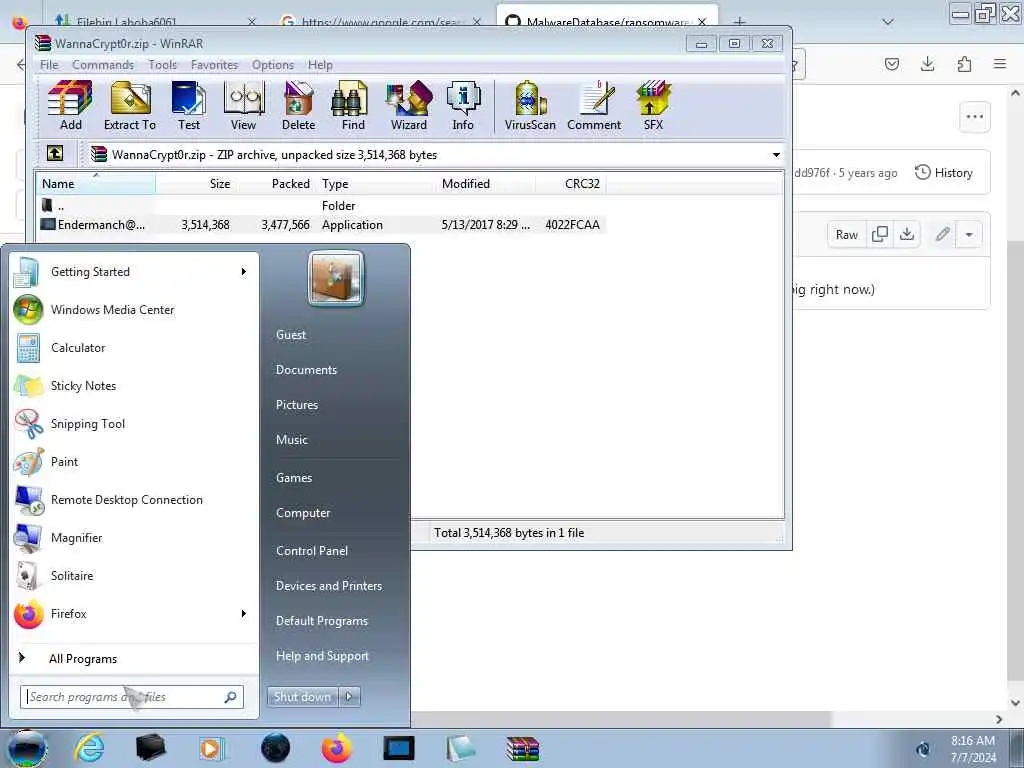Click the pencil edit icon on GitHub
The image size is (1024, 768).
click(942, 234)
